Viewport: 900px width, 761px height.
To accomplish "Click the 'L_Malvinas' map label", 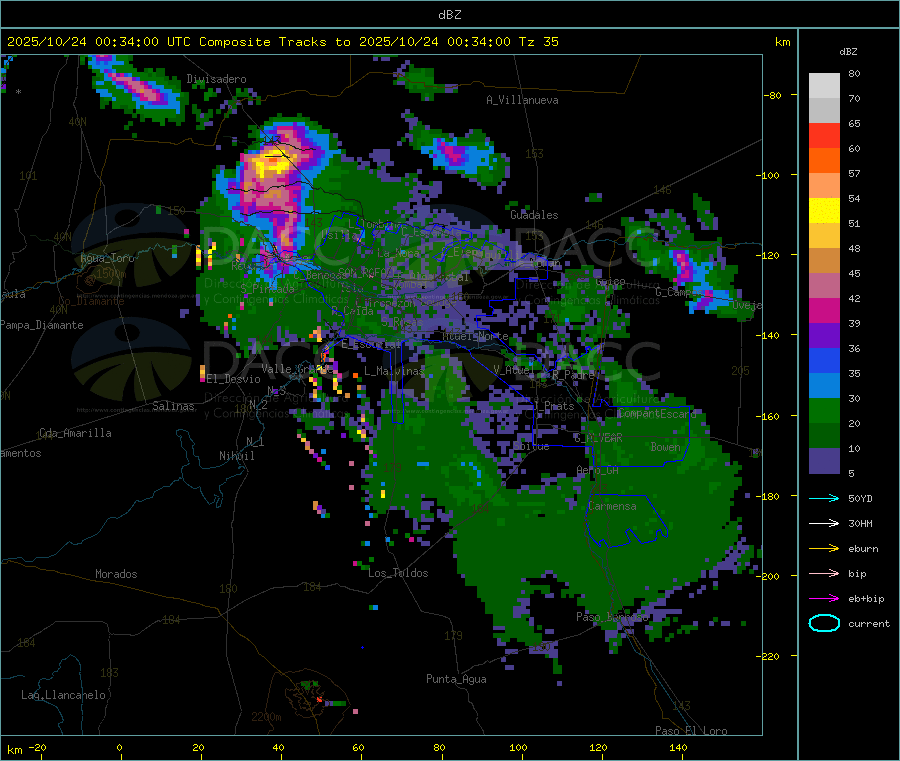I will tap(394, 371).
